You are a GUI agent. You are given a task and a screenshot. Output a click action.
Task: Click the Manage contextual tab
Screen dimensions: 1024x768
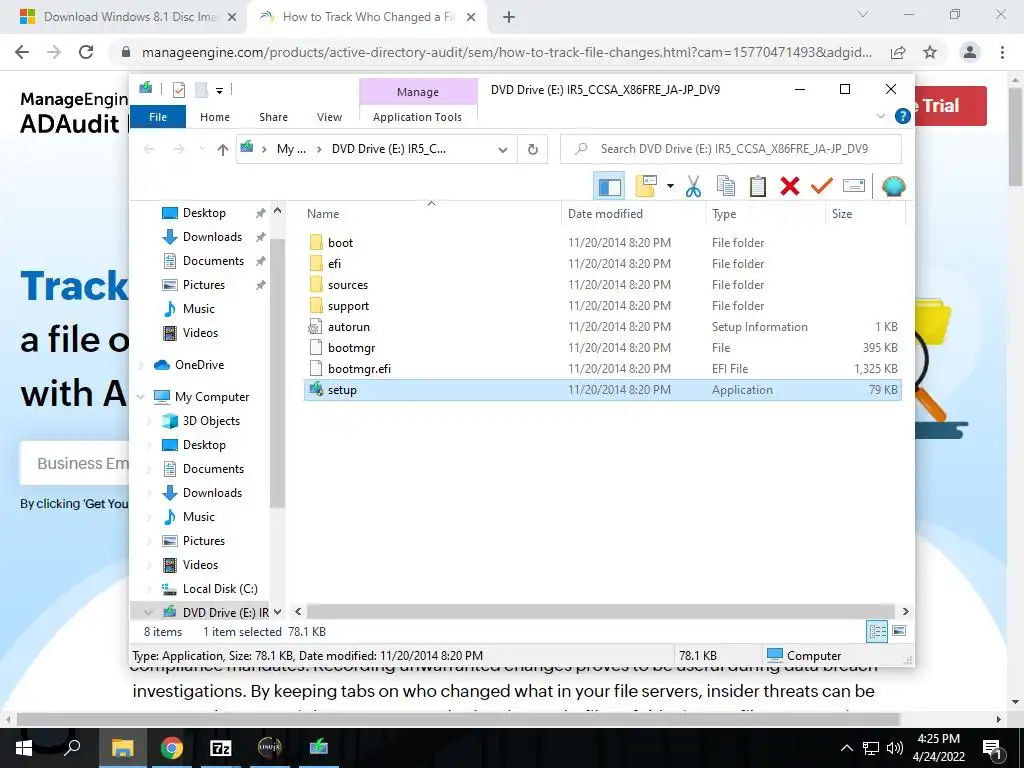point(418,92)
